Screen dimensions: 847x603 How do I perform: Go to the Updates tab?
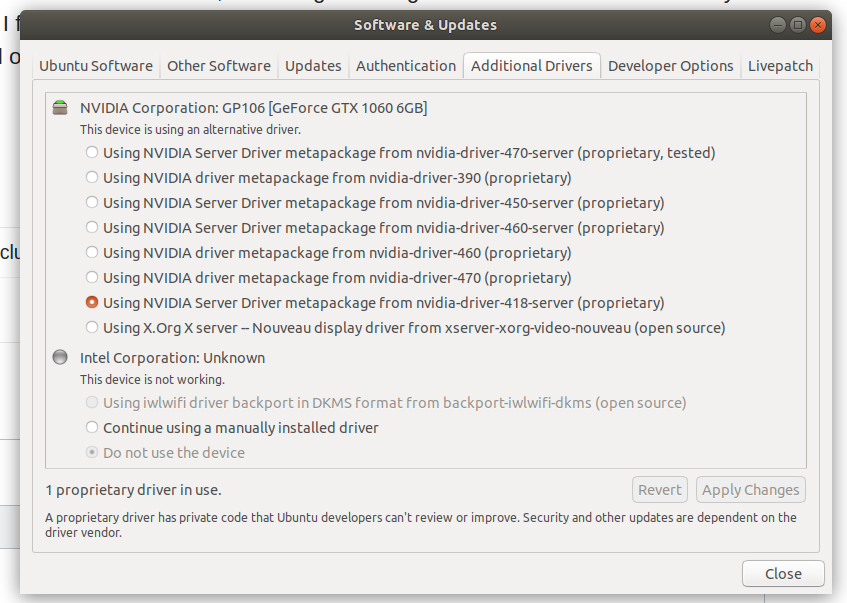tap(313, 66)
